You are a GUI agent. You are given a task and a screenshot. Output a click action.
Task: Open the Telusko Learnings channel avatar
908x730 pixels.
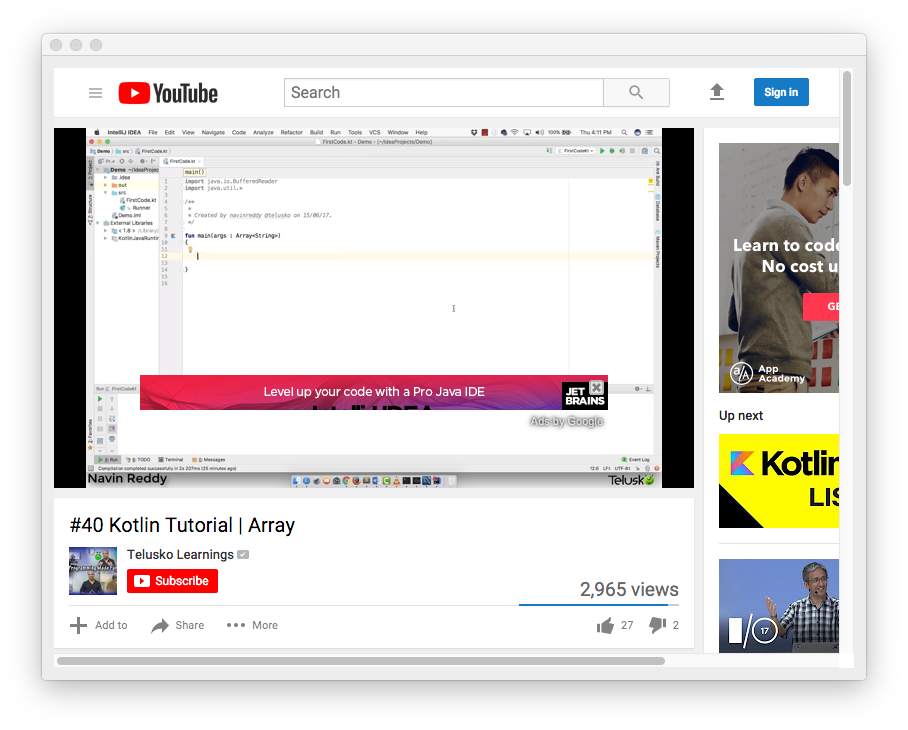[93, 571]
